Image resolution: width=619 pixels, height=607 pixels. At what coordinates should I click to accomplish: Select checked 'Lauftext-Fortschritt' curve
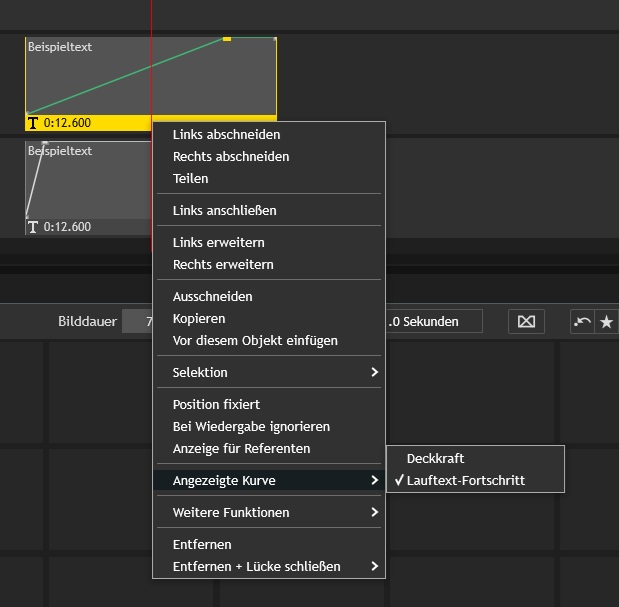(475, 481)
